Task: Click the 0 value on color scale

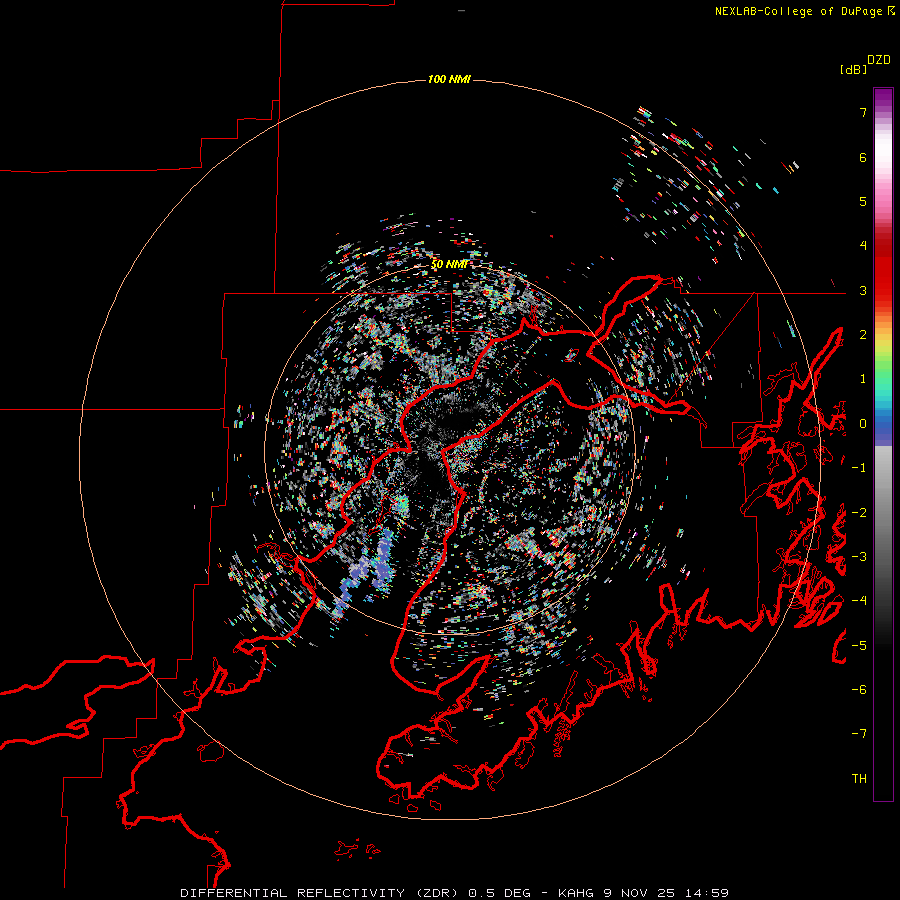Action: coord(863,424)
